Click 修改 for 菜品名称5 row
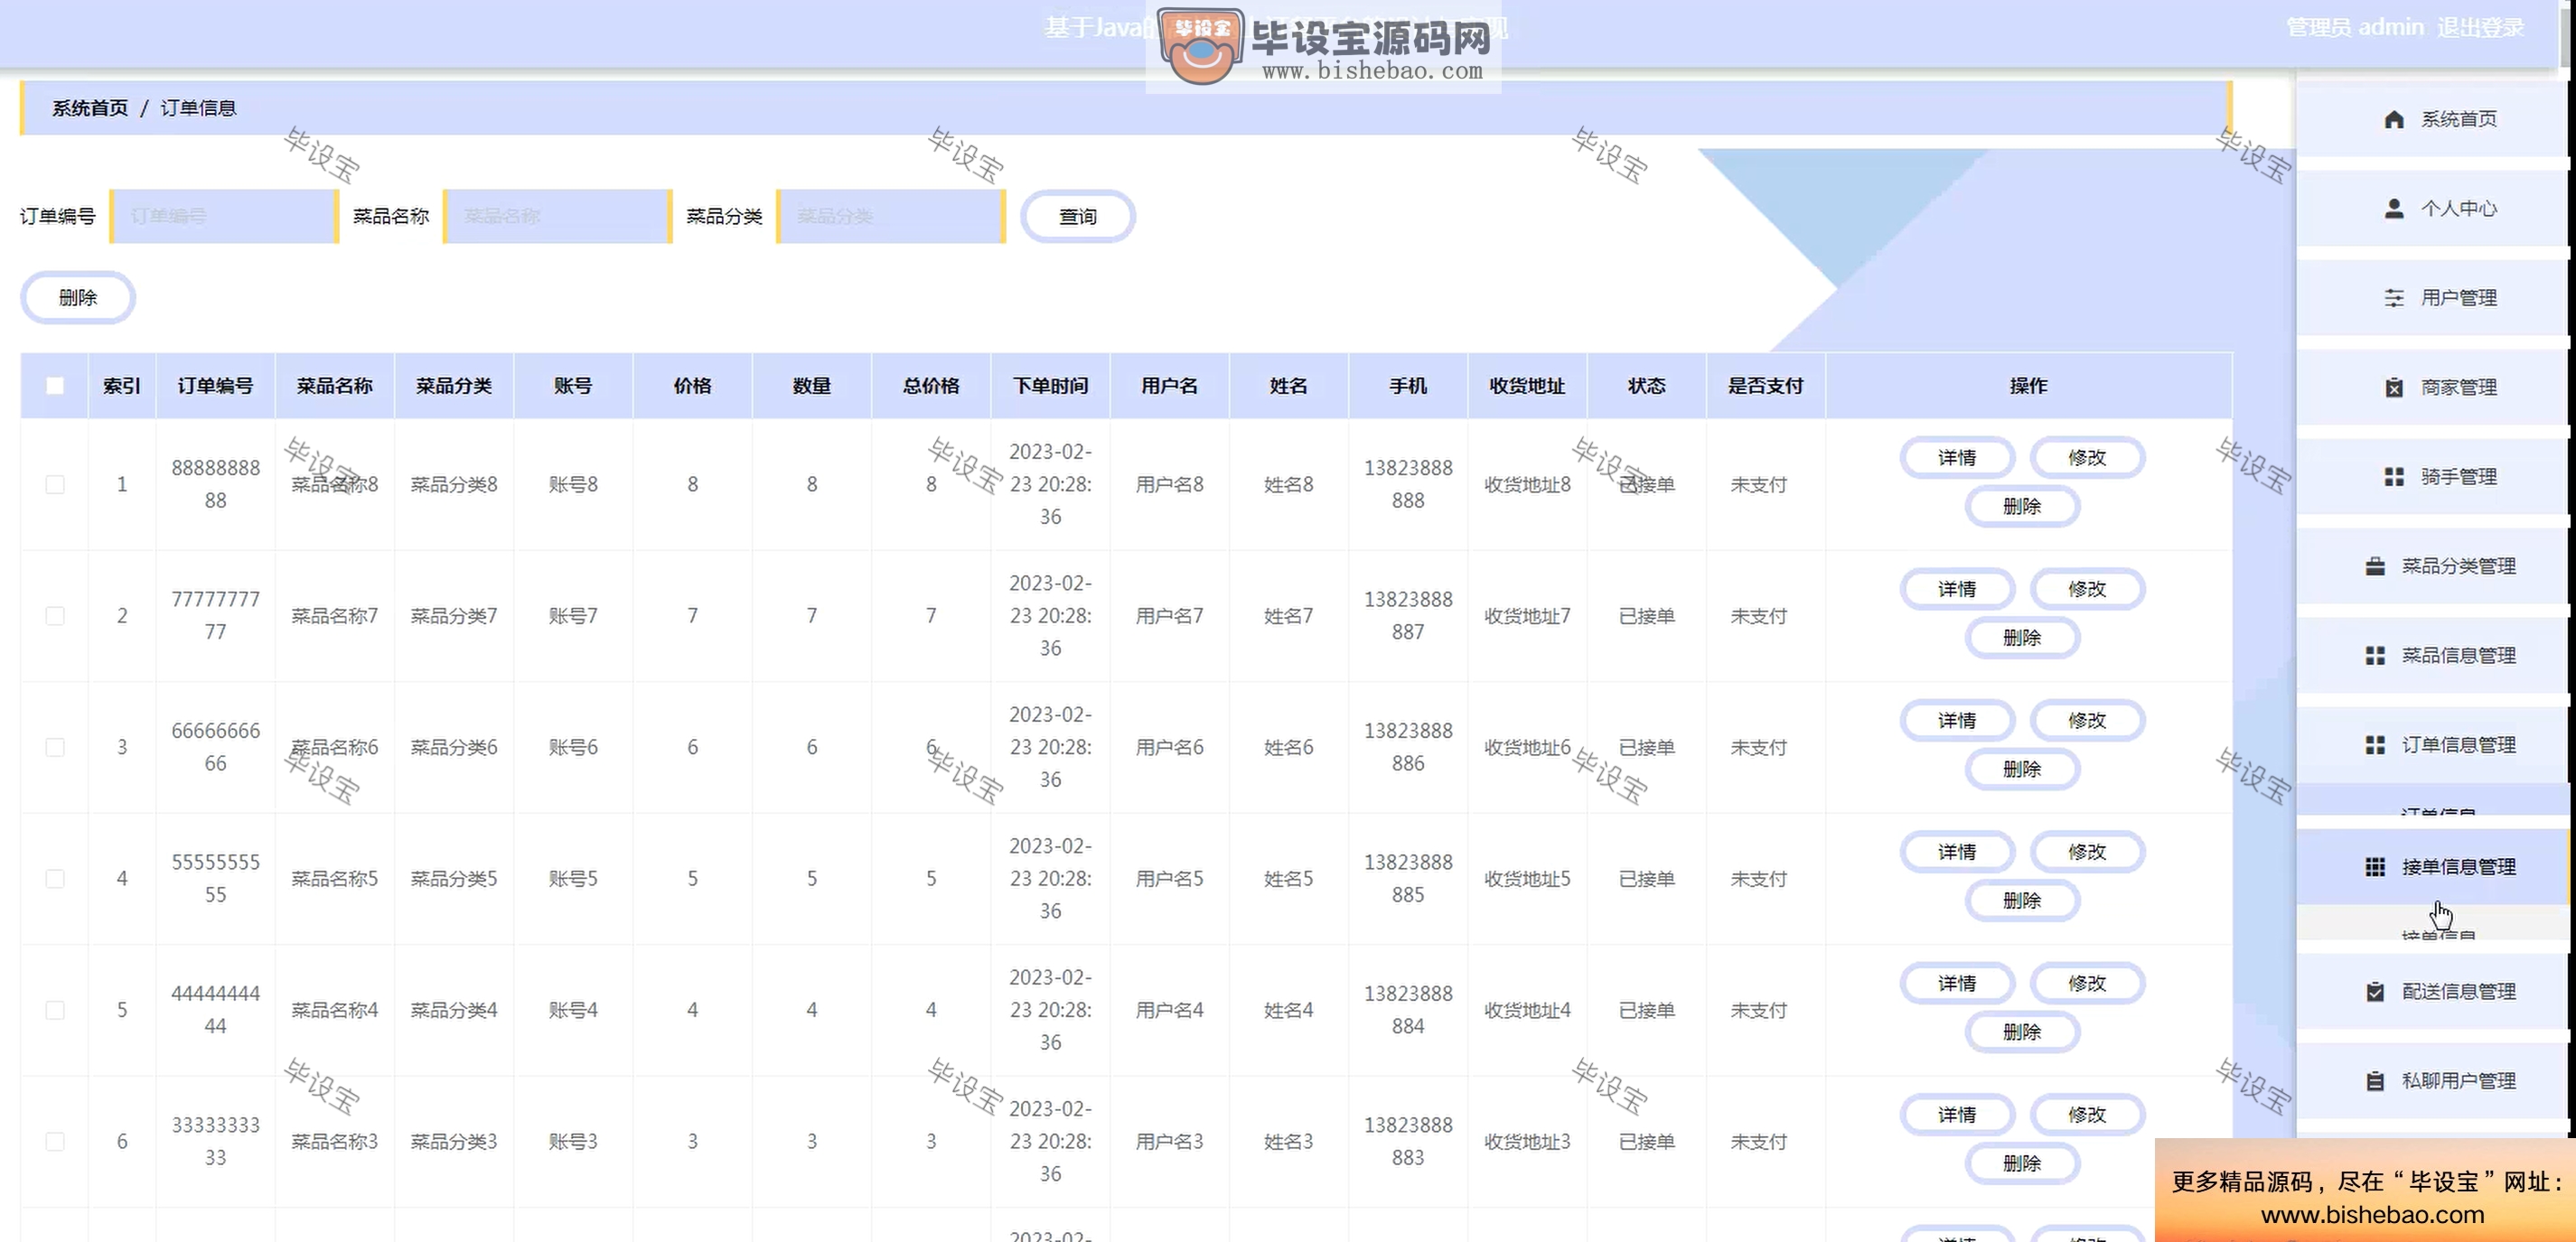2576x1242 pixels. point(2087,852)
